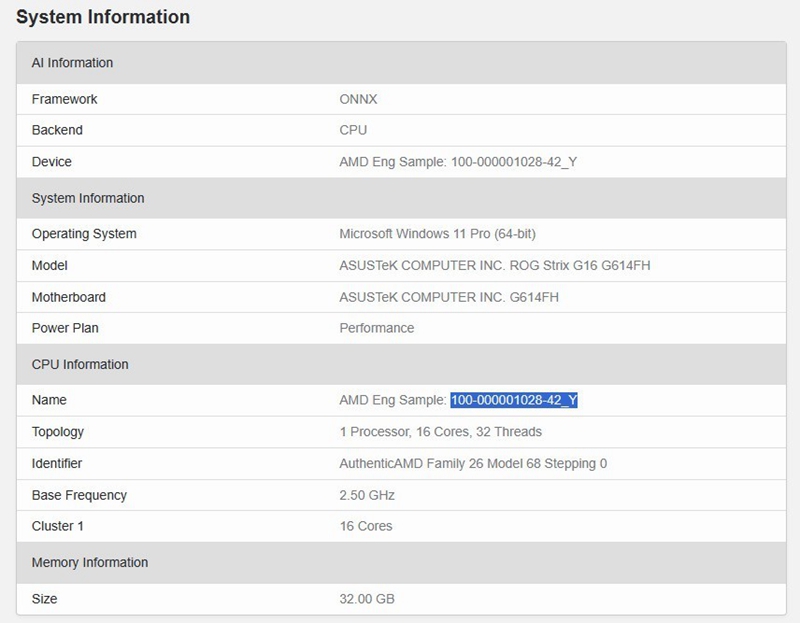The height and width of the screenshot is (623, 800).
Task: Click the Backend row's CPU value
Action: [353, 130]
